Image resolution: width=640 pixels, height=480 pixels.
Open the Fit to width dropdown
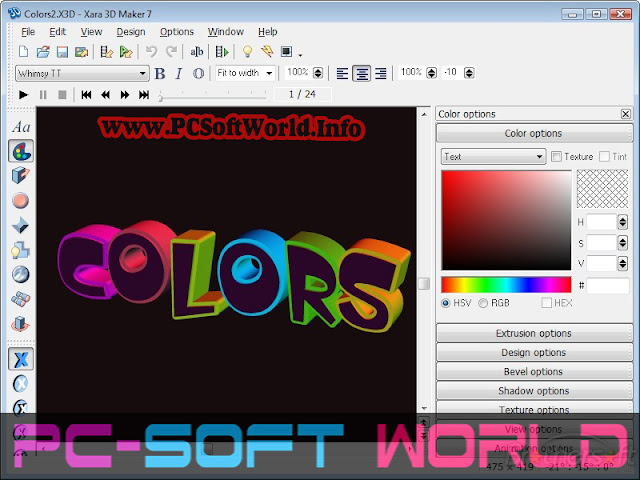[245, 73]
